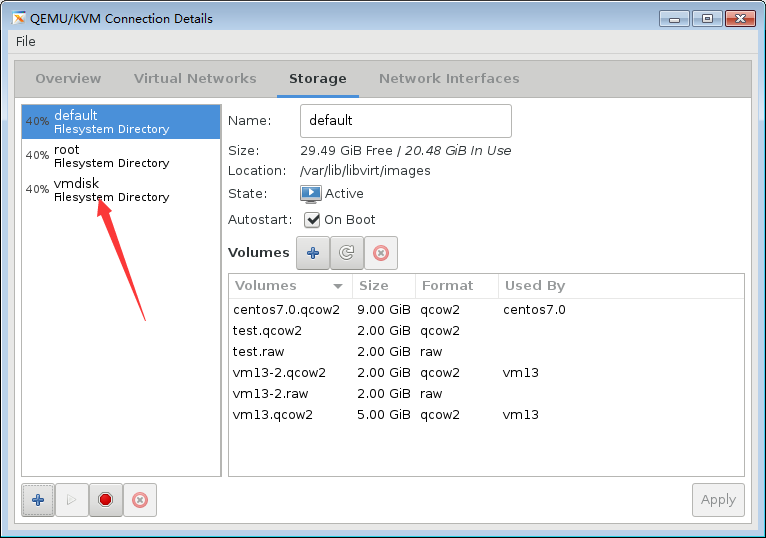The height and width of the screenshot is (538, 766).
Task: Click the start pool play icon
Action: pyautogui.click(x=72, y=500)
